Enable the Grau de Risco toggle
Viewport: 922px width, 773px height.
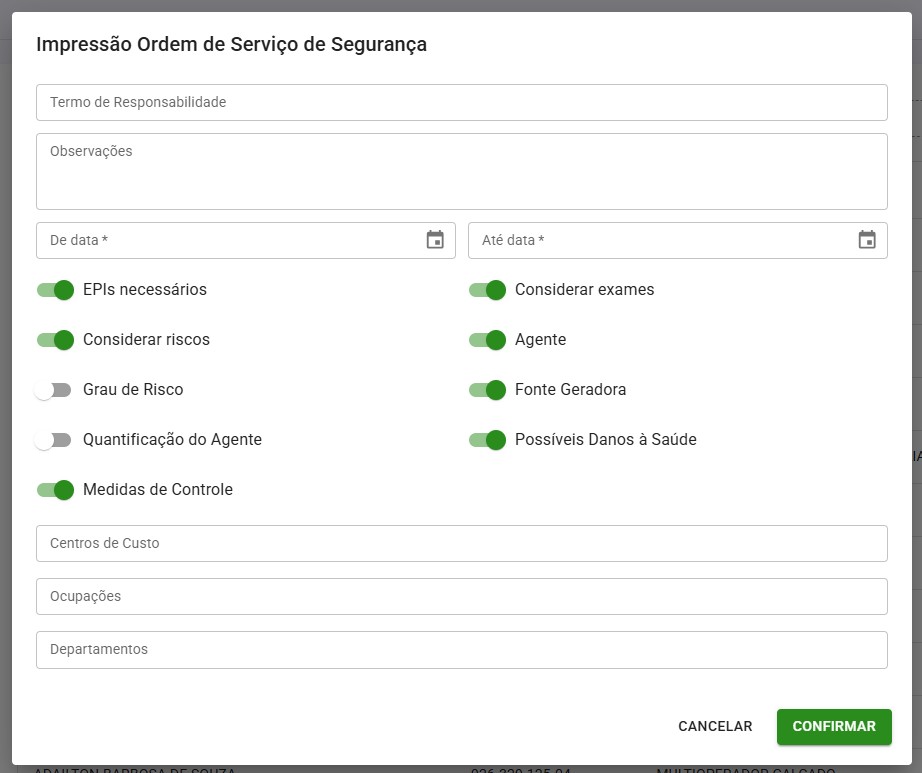(53, 390)
